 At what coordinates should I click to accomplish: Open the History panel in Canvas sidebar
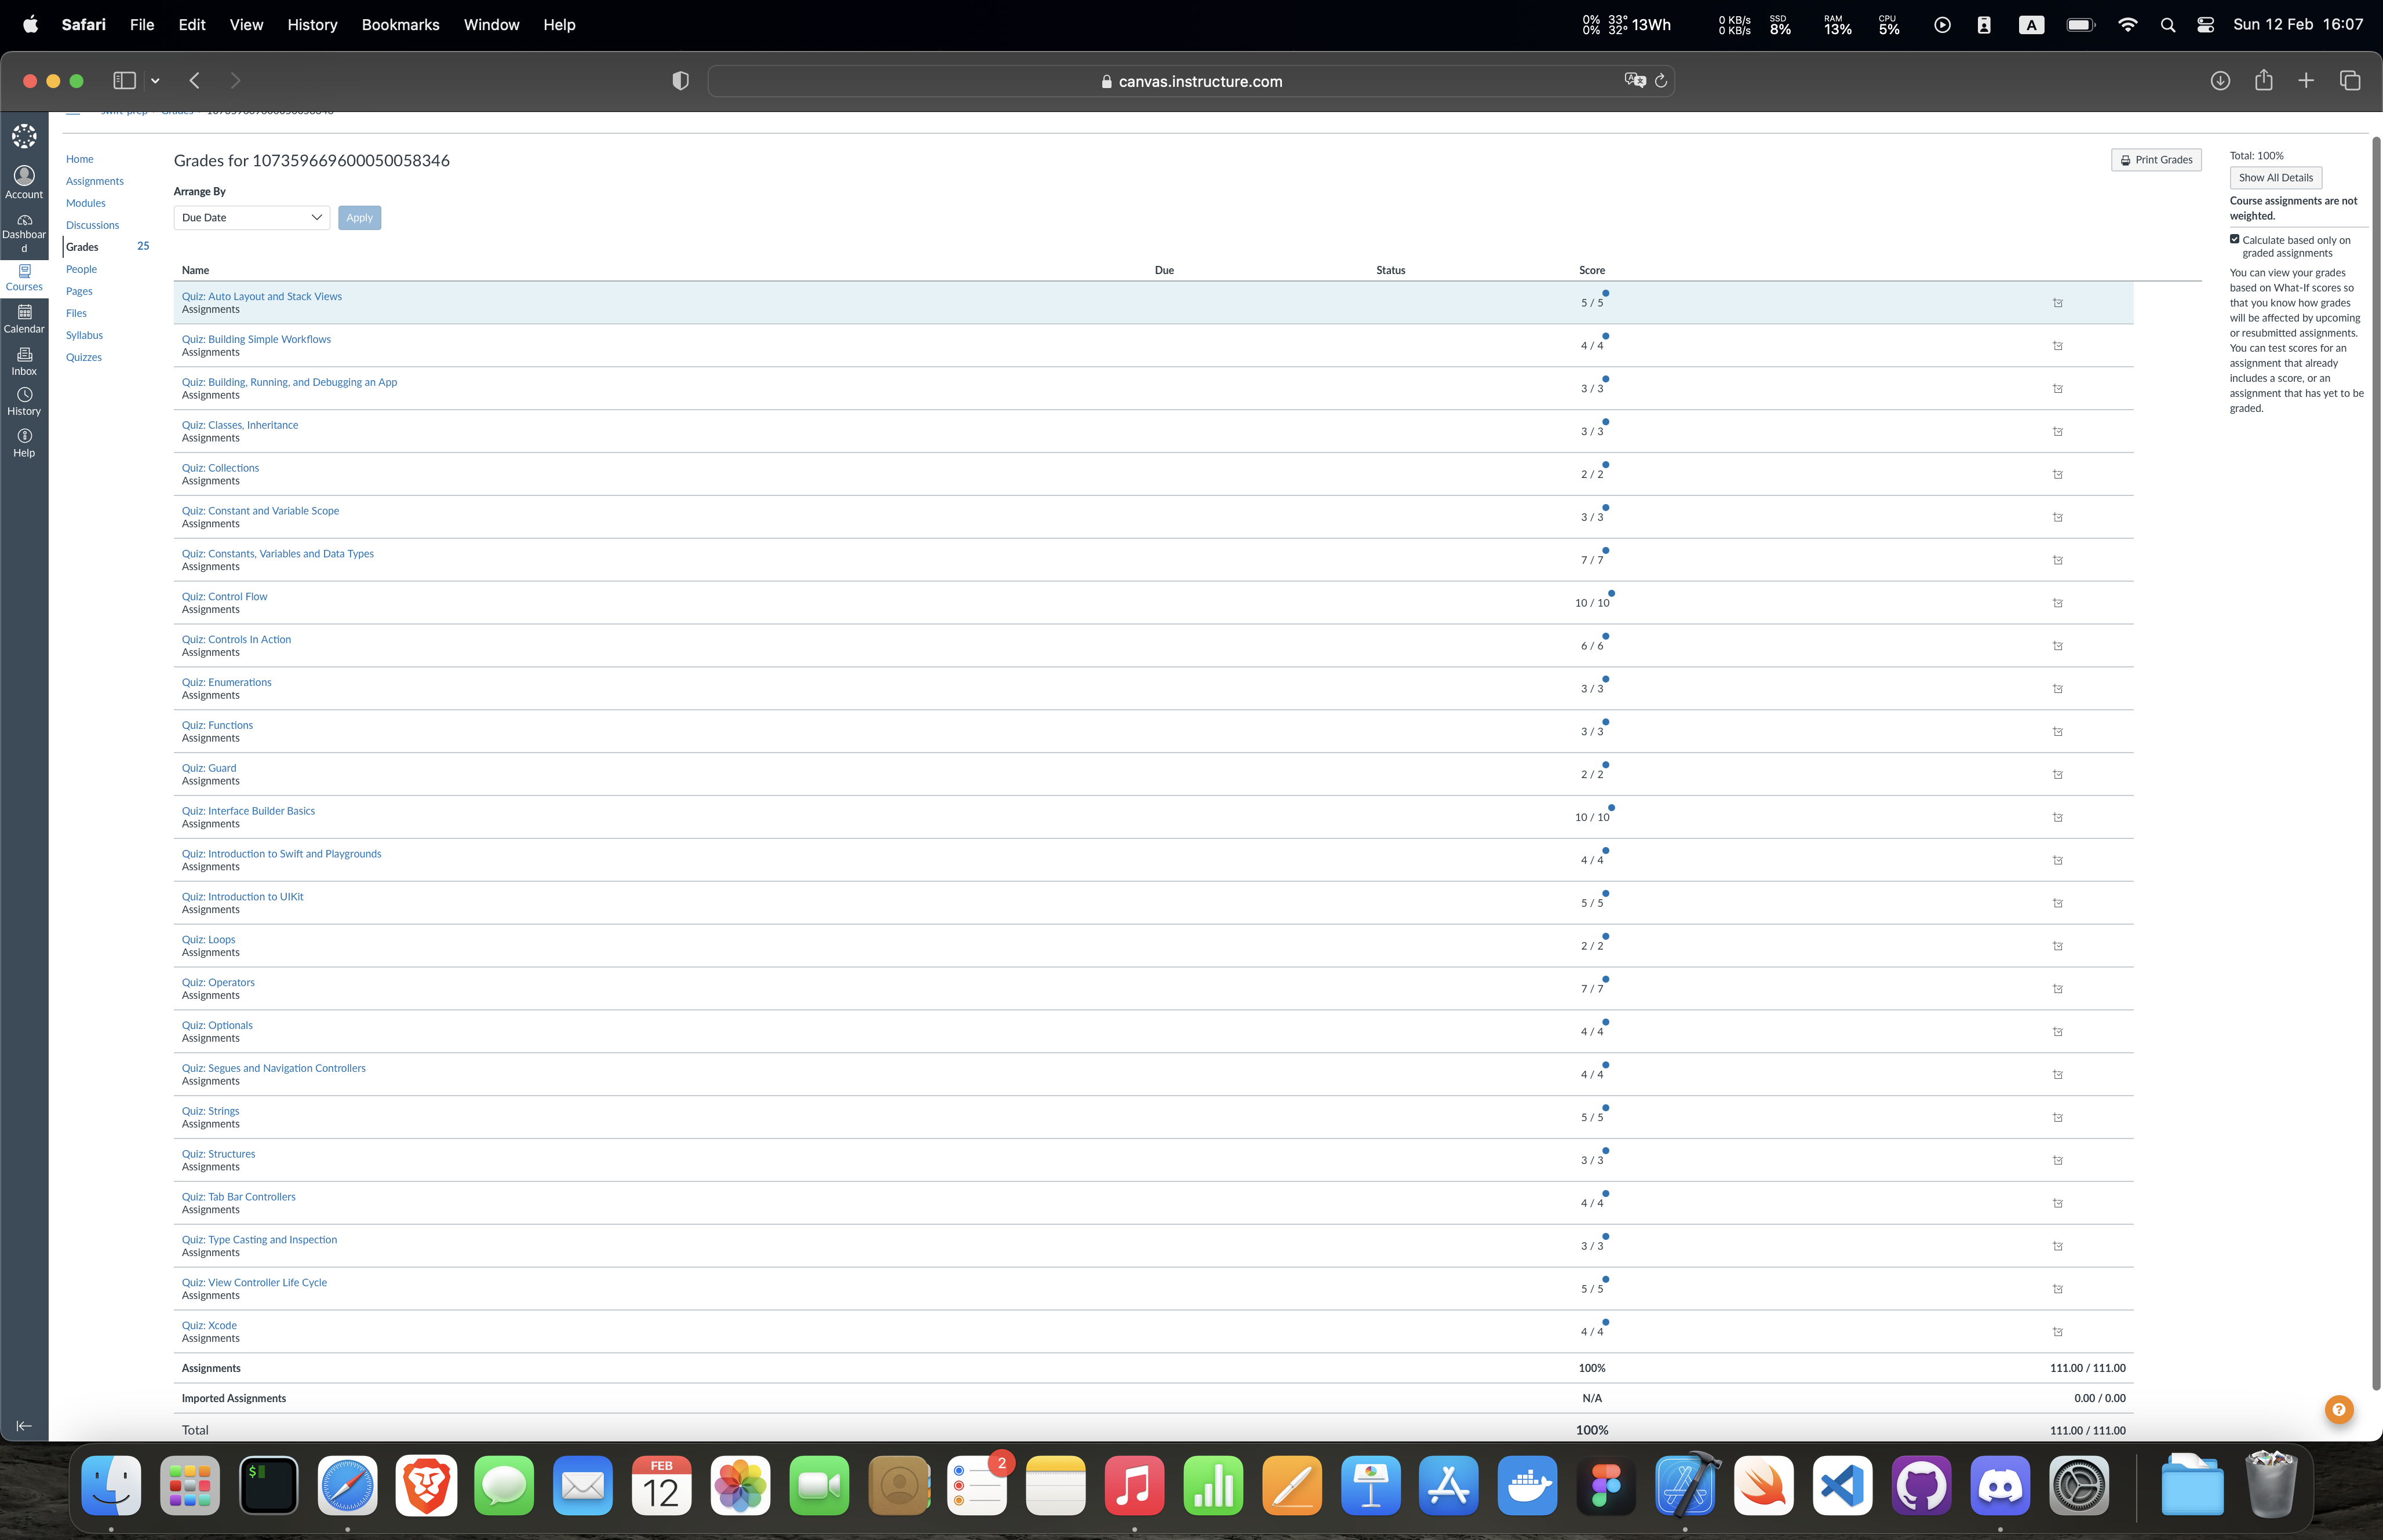tap(24, 402)
